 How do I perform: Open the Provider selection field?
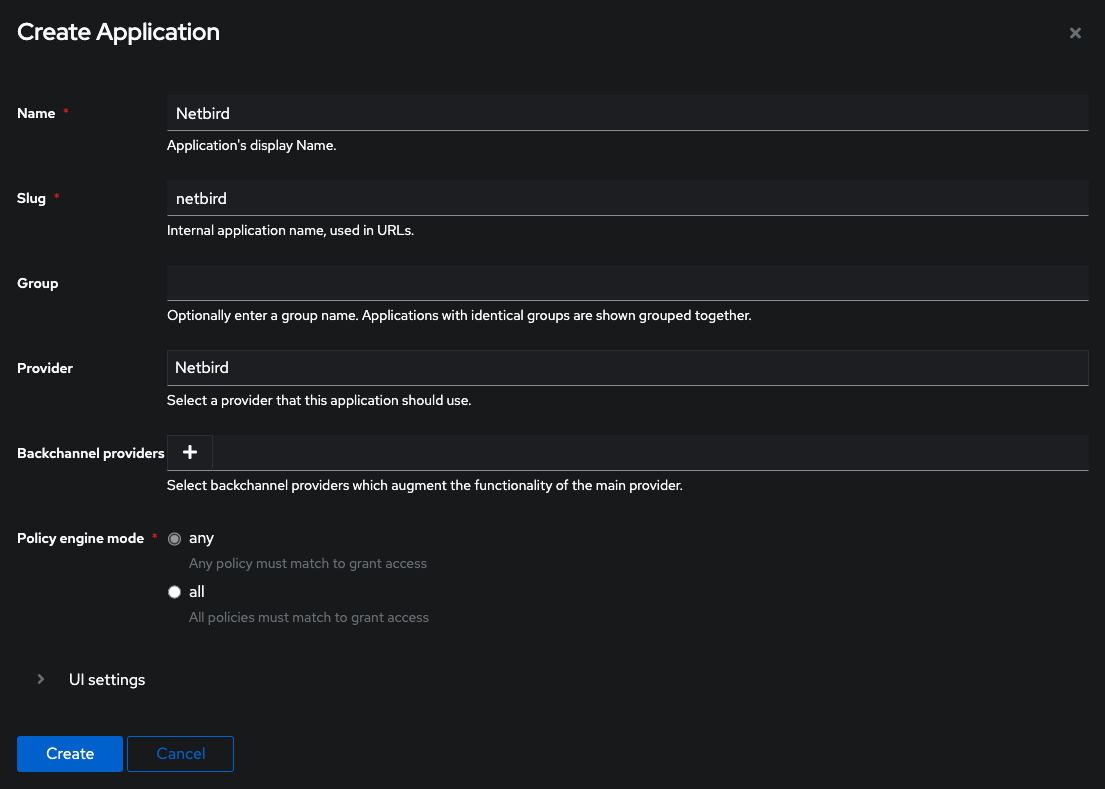[627, 367]
